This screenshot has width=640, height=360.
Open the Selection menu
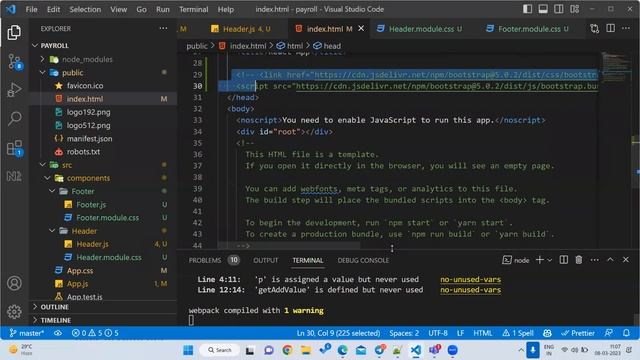tap(85, 9)
